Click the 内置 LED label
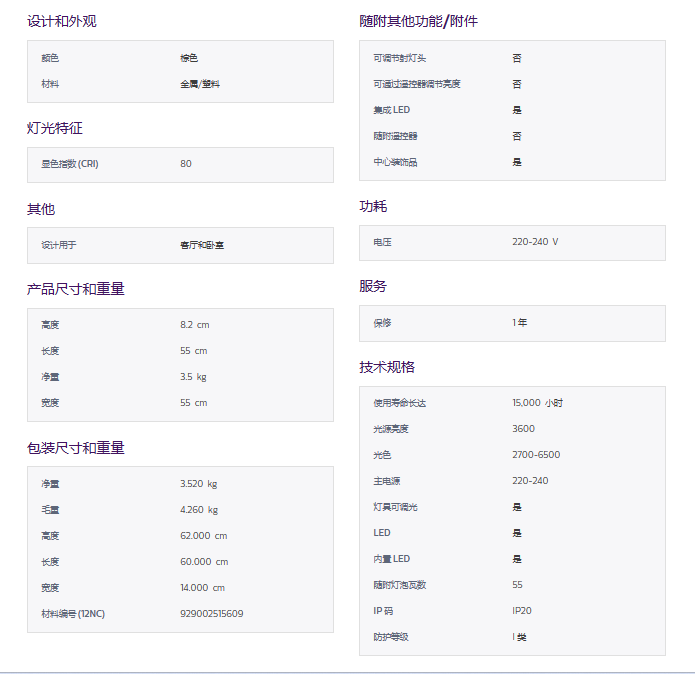Viewport: 695px width, 674px height. tap(392, 559)
